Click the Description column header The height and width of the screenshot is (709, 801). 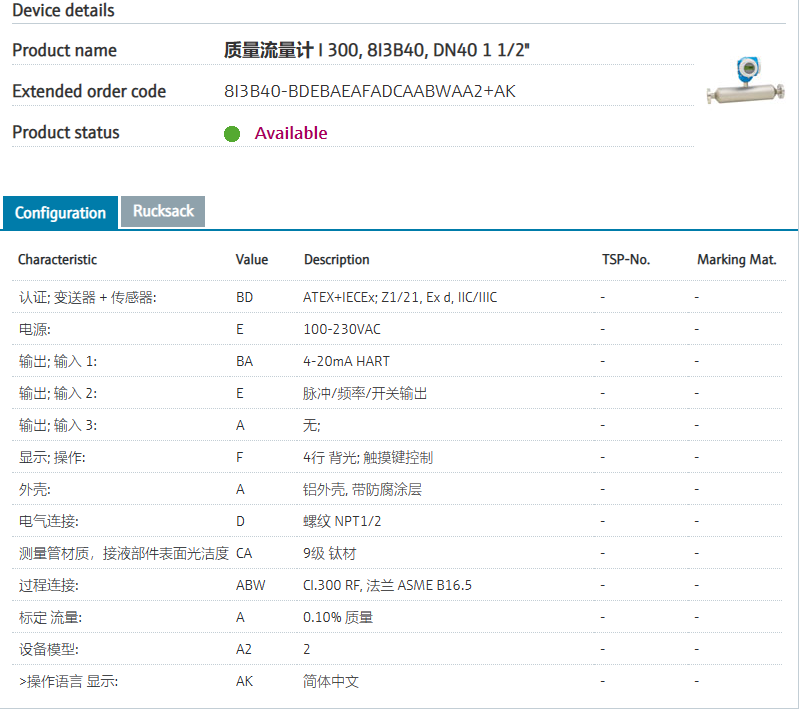coord(336,259)
